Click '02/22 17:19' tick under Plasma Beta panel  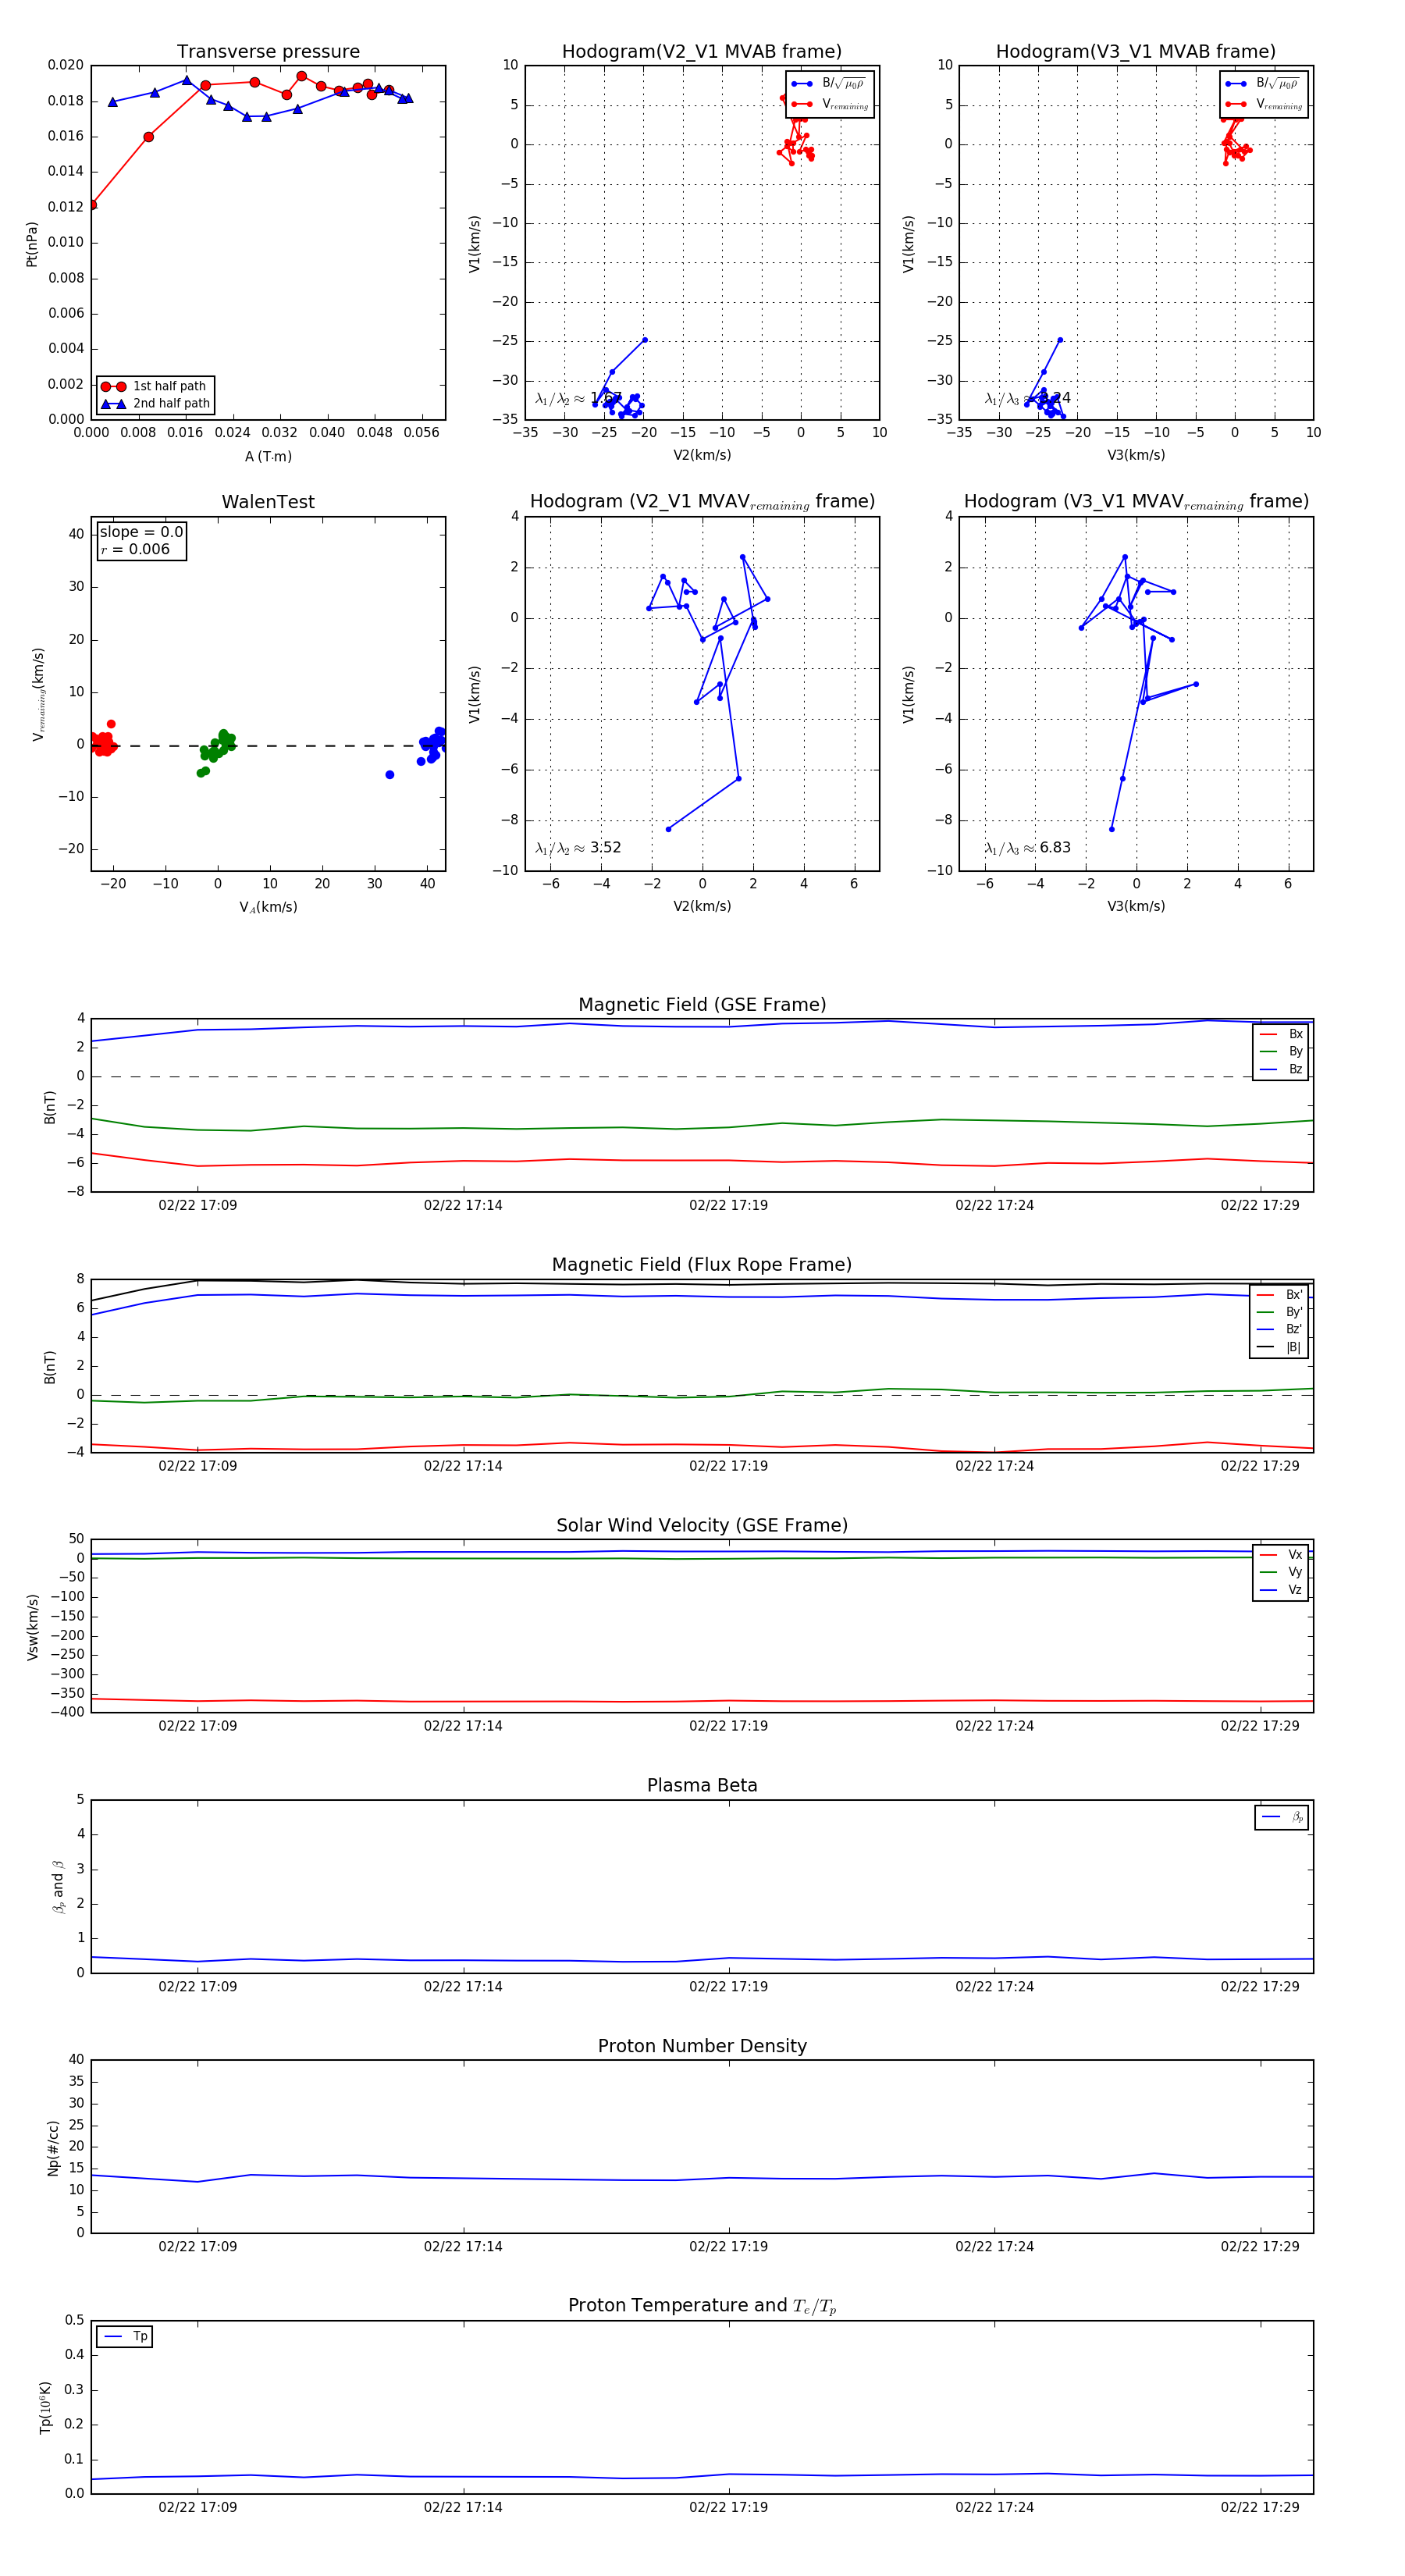[728, 1986]
